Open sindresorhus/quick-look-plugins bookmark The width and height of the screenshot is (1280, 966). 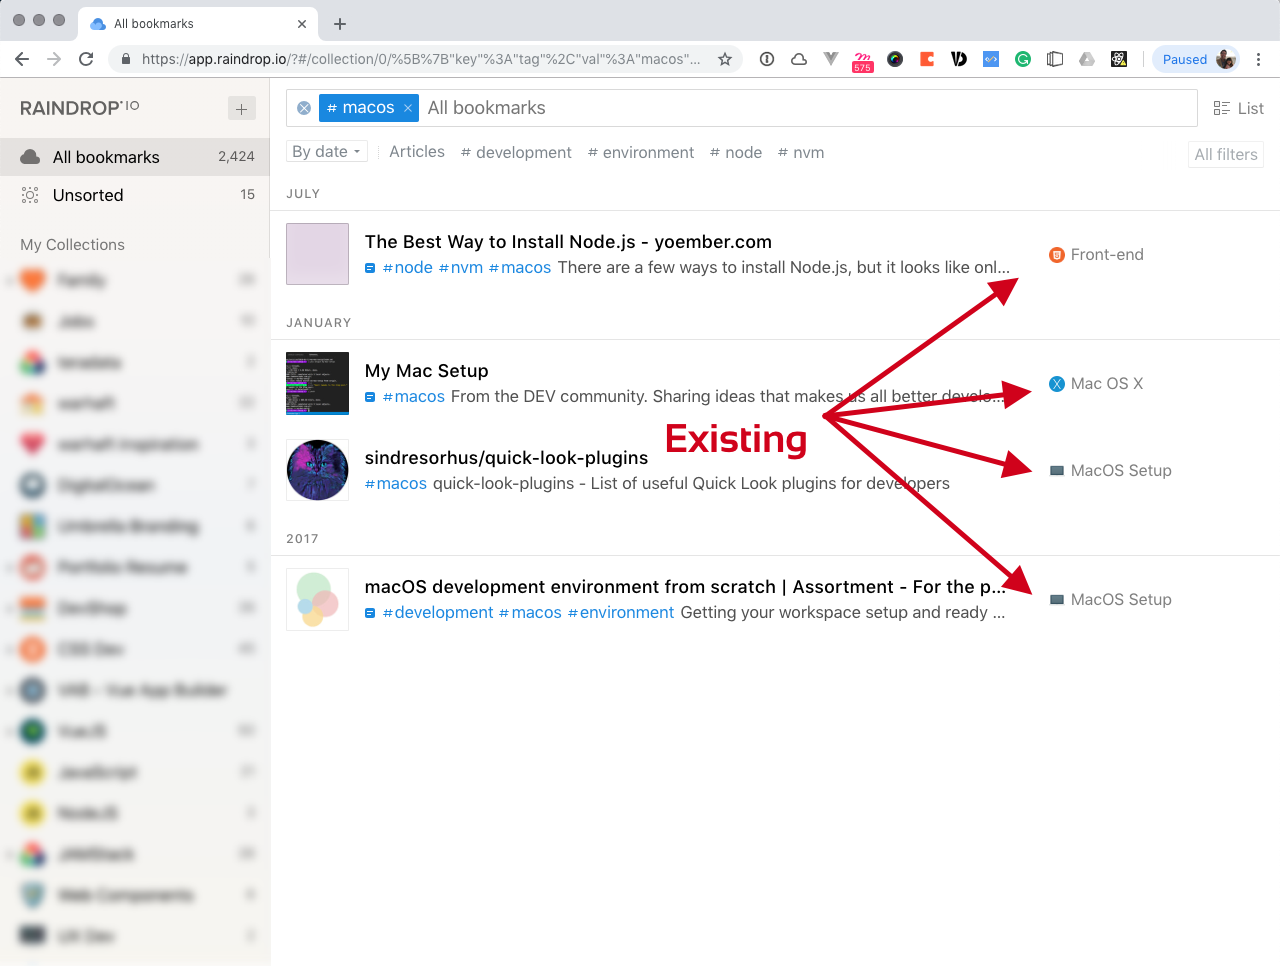click(x=507, y=458)
